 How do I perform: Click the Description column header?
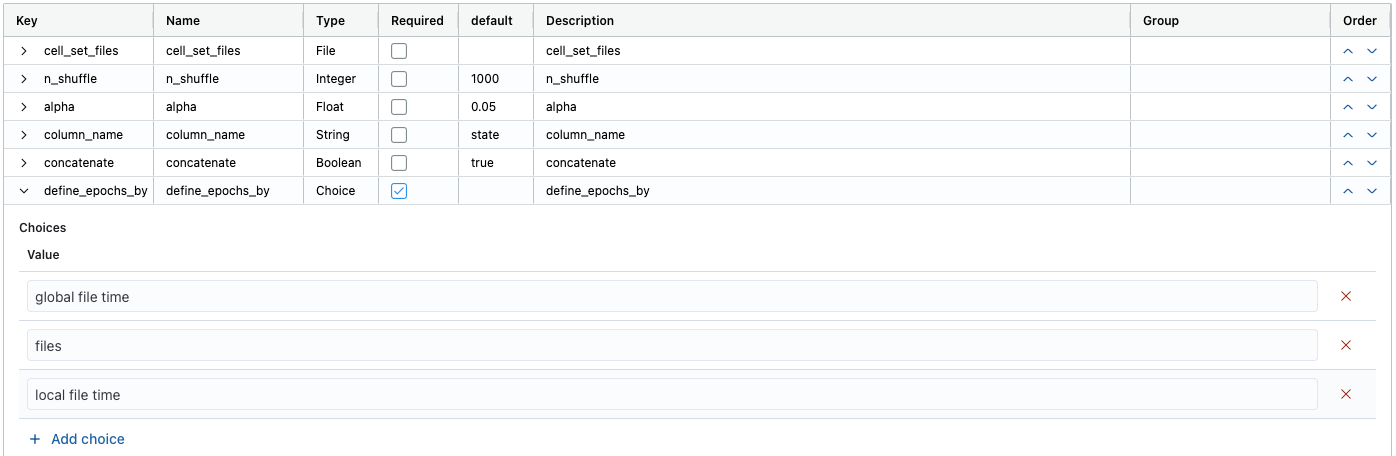(x=580, y=21)
